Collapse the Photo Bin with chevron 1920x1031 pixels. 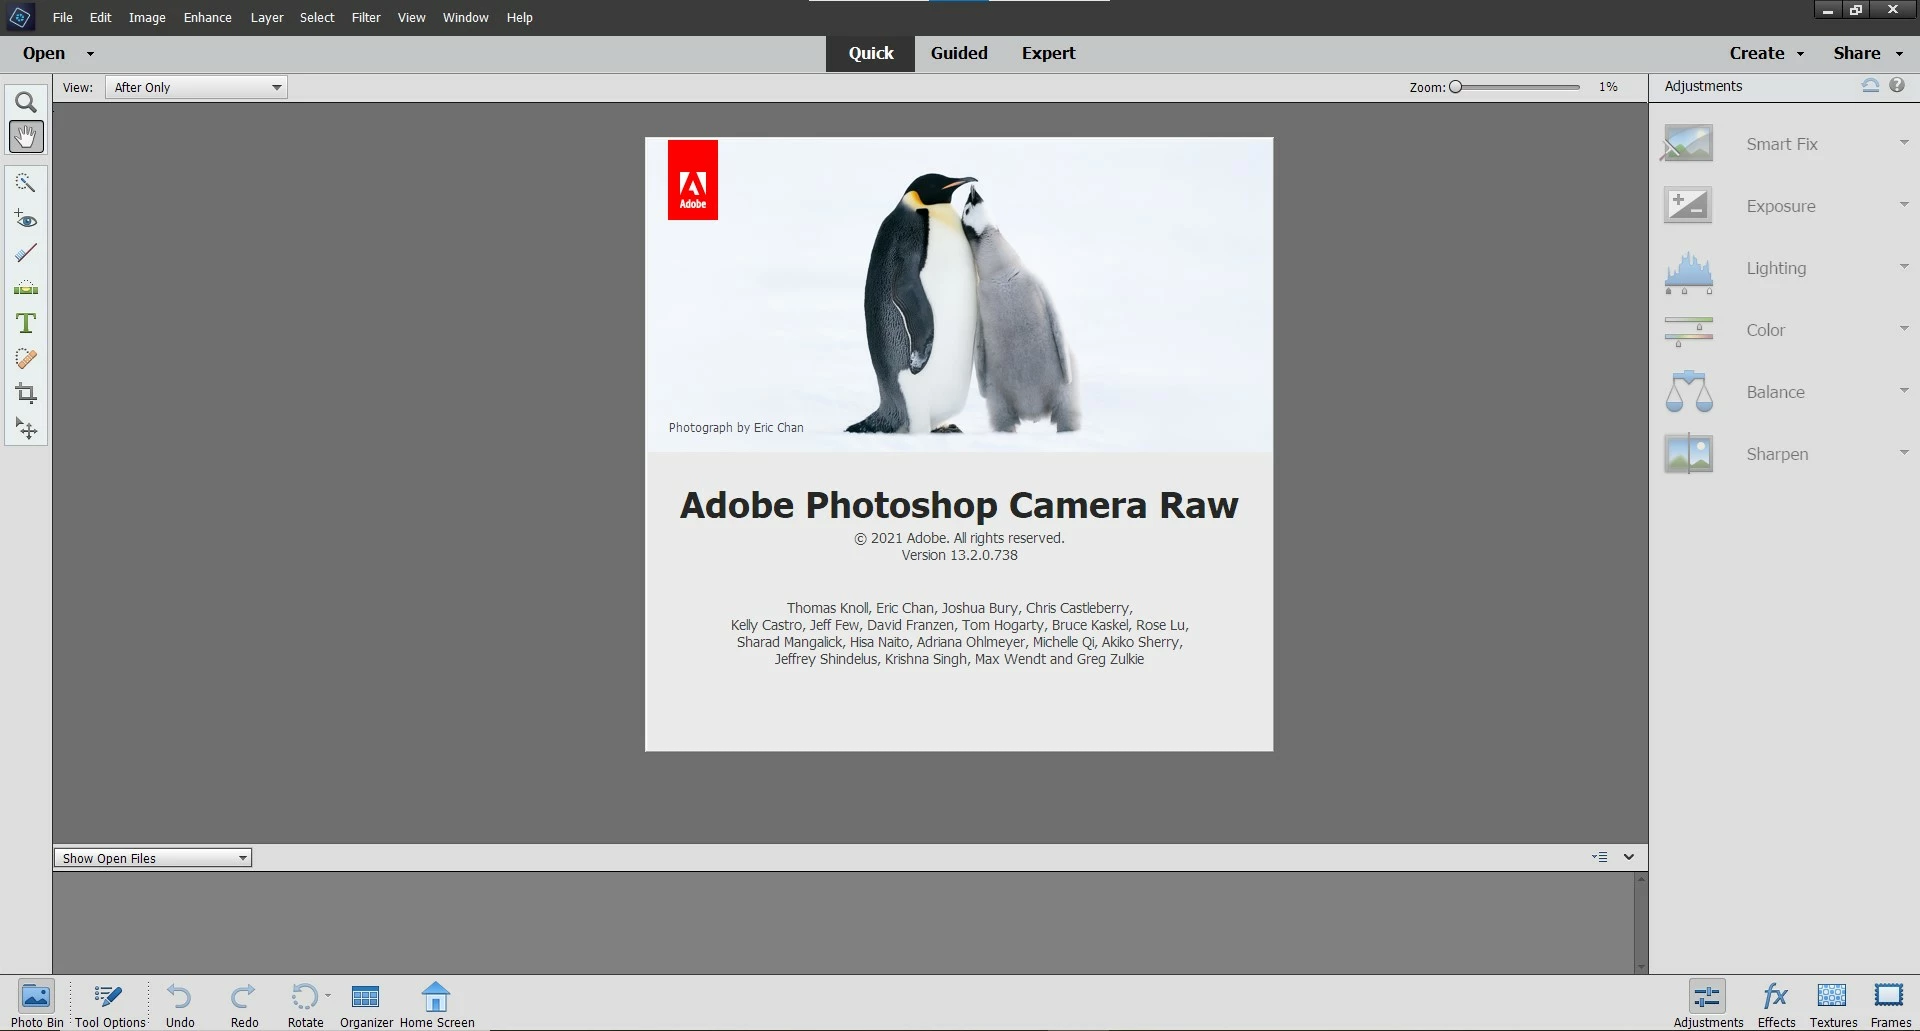click(1629, 857)
